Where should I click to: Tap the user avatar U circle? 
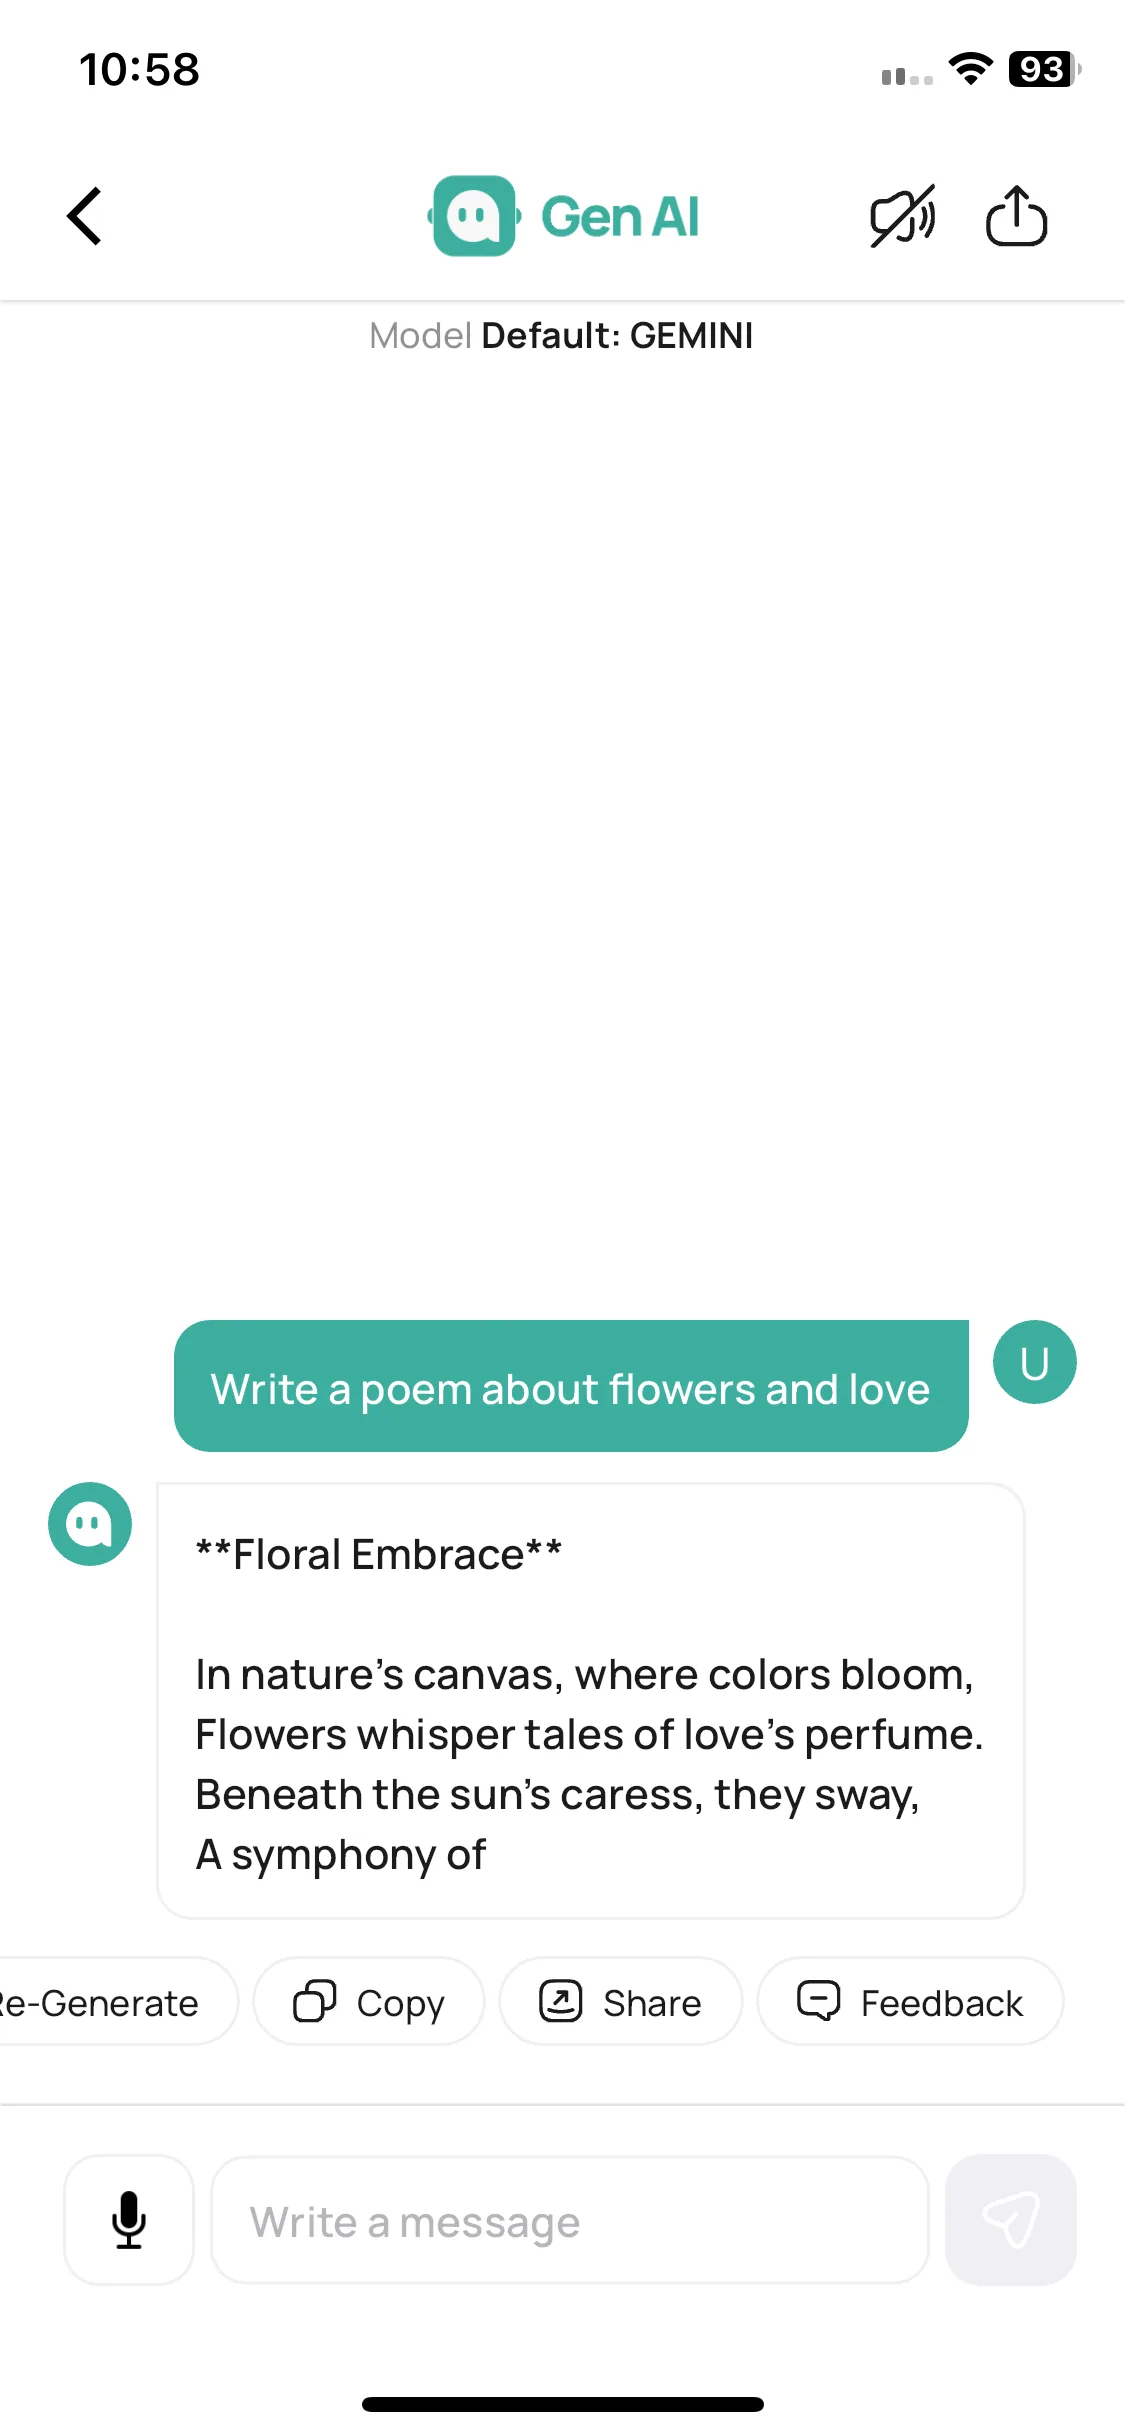click(1035, 1362)
